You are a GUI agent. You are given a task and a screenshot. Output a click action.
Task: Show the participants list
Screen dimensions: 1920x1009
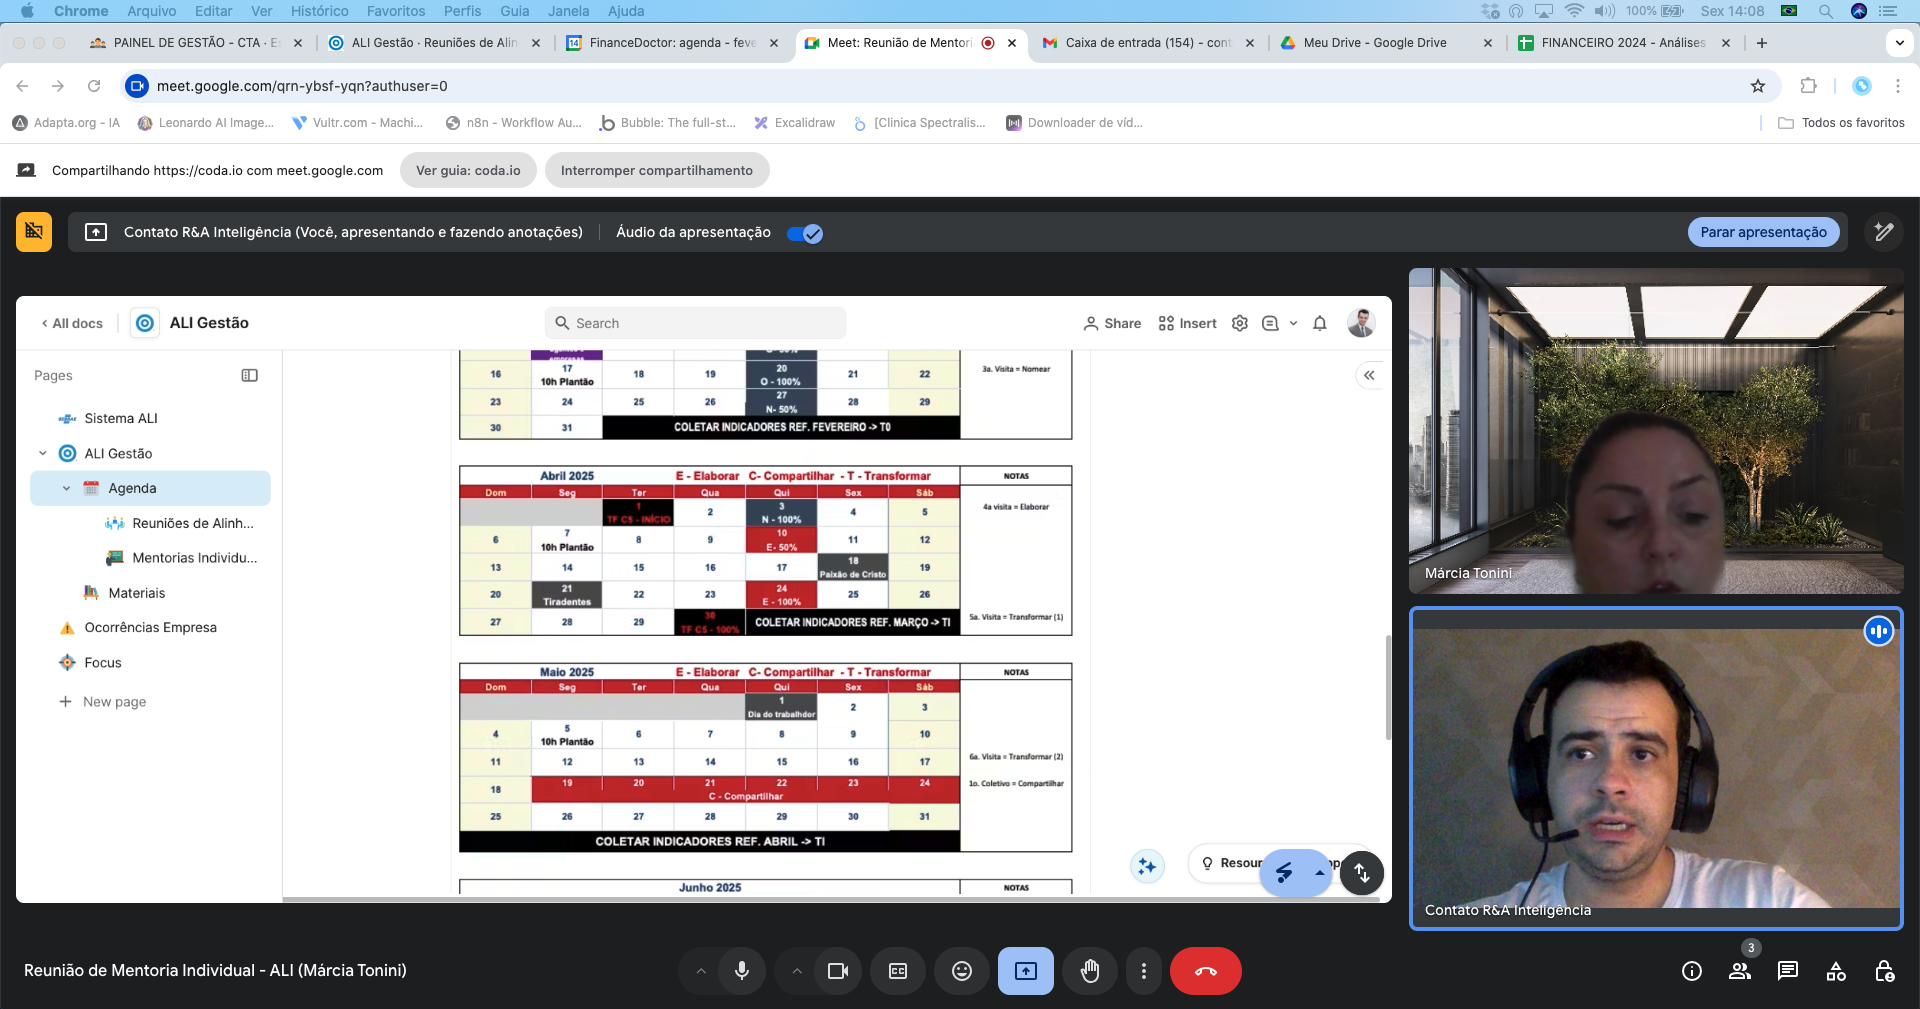coord(1740,971)
